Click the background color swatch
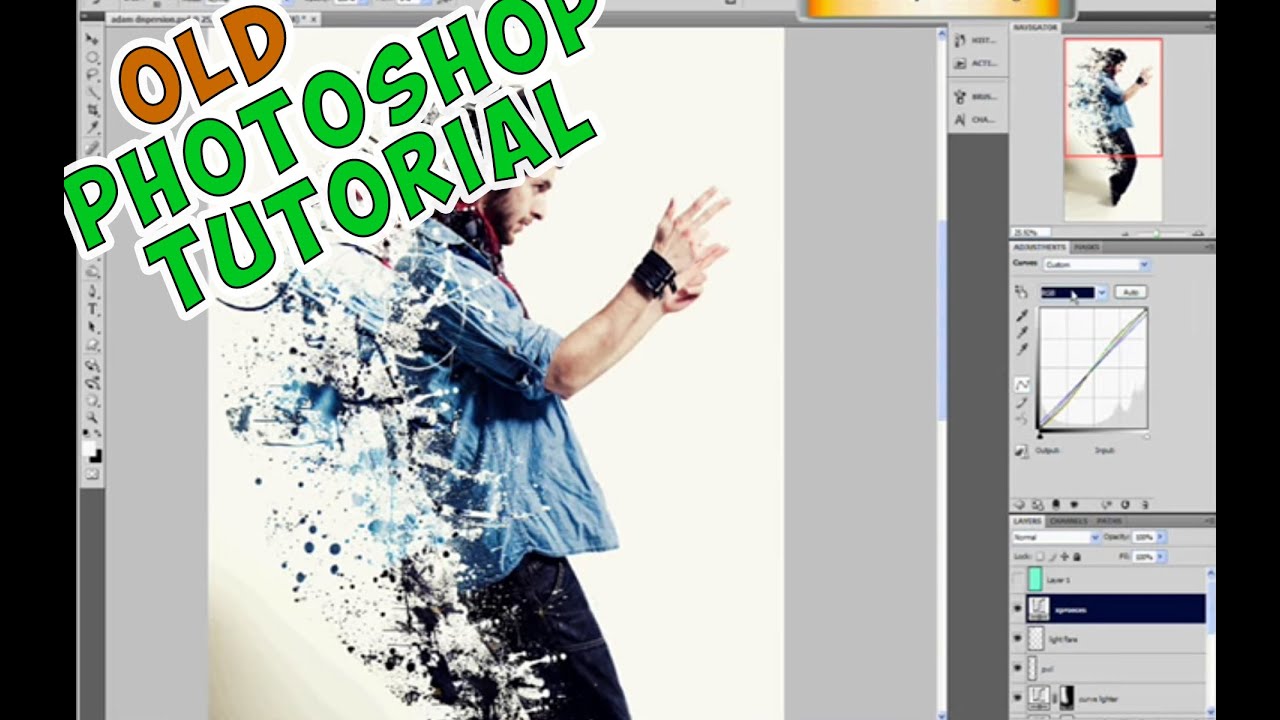The width and height of the screenshot is (1280, 720). point(96,456)
